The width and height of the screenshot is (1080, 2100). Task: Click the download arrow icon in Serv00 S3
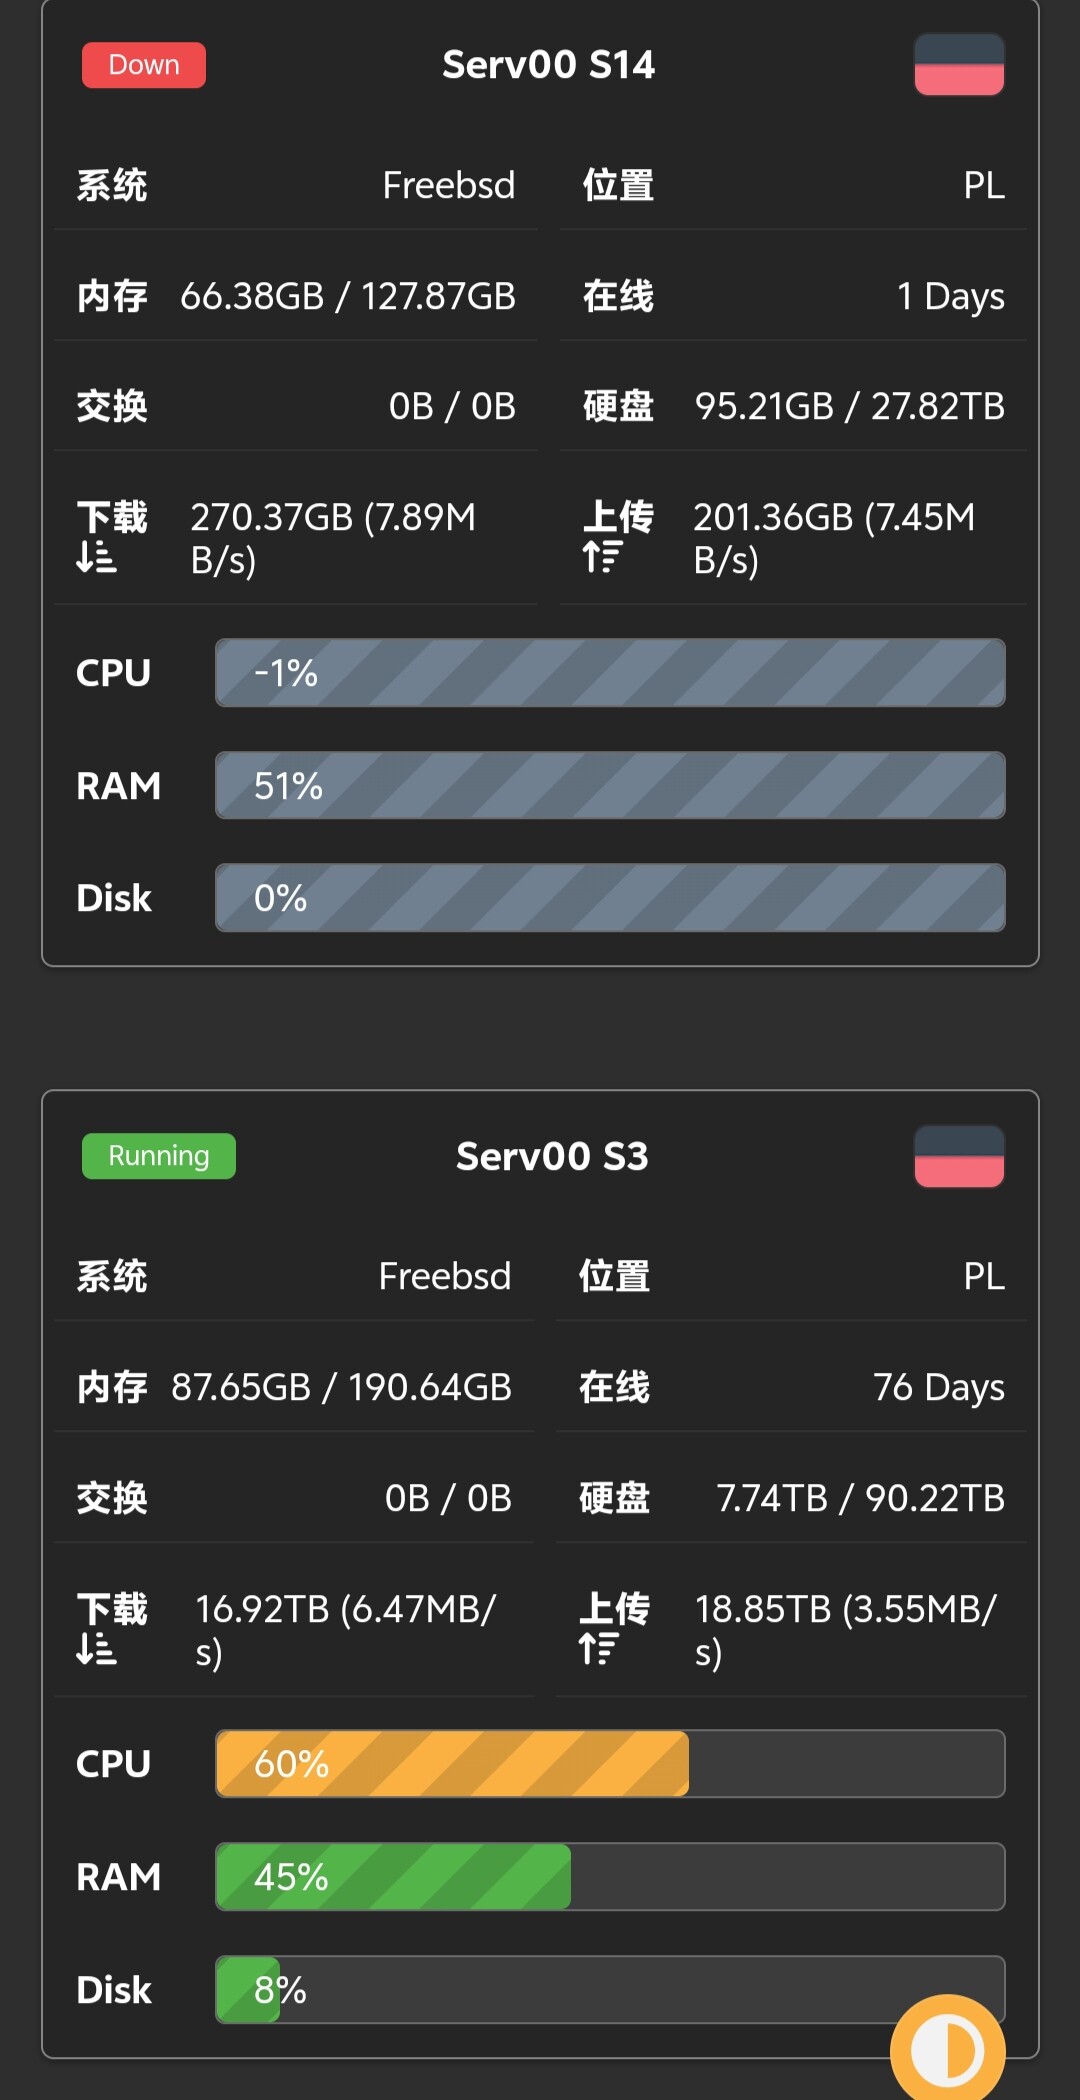(x=97, y=1649)
